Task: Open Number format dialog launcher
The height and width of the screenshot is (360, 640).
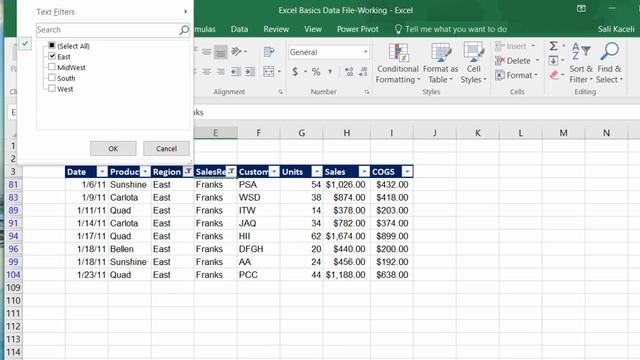Action: point(367,92)
